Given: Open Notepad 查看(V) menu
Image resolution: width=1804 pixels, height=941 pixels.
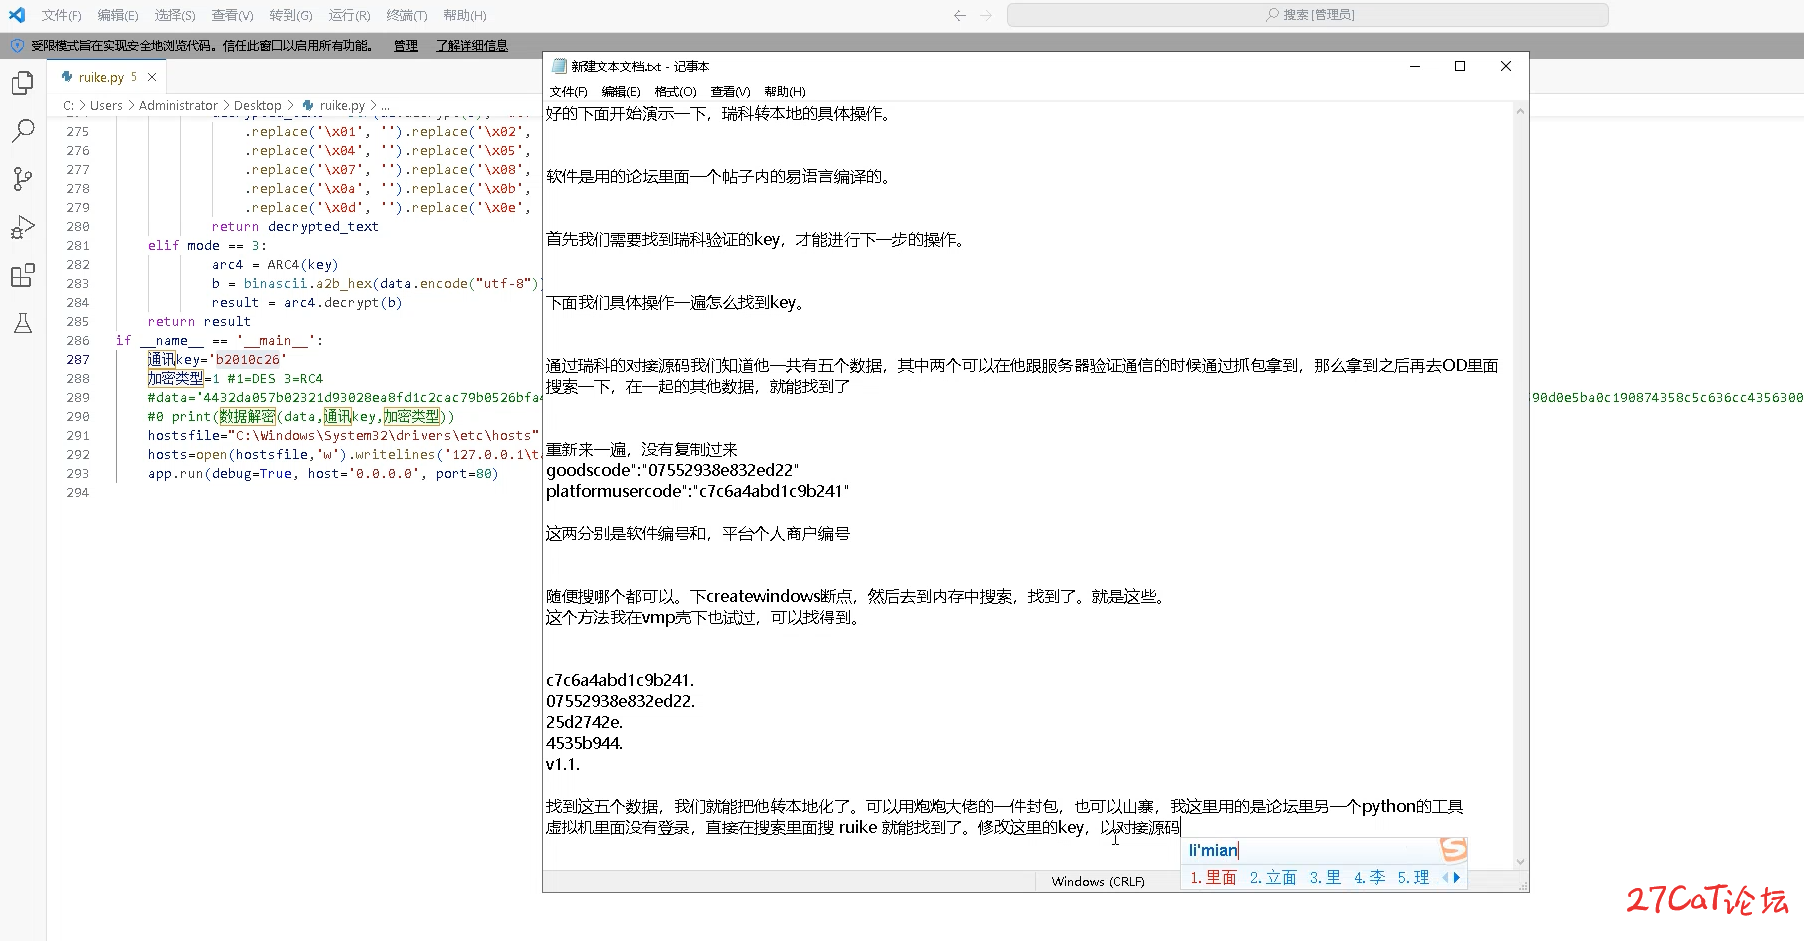Looking at the screenshot, I should 730,91.
